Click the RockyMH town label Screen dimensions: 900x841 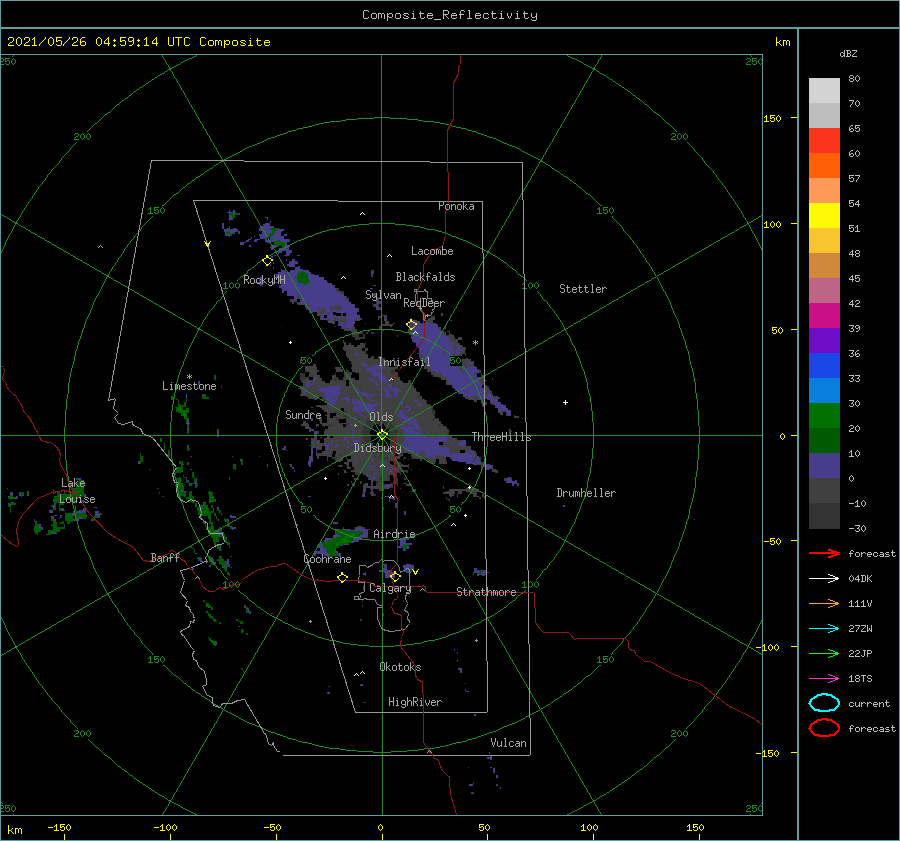[x=265, y=280]
